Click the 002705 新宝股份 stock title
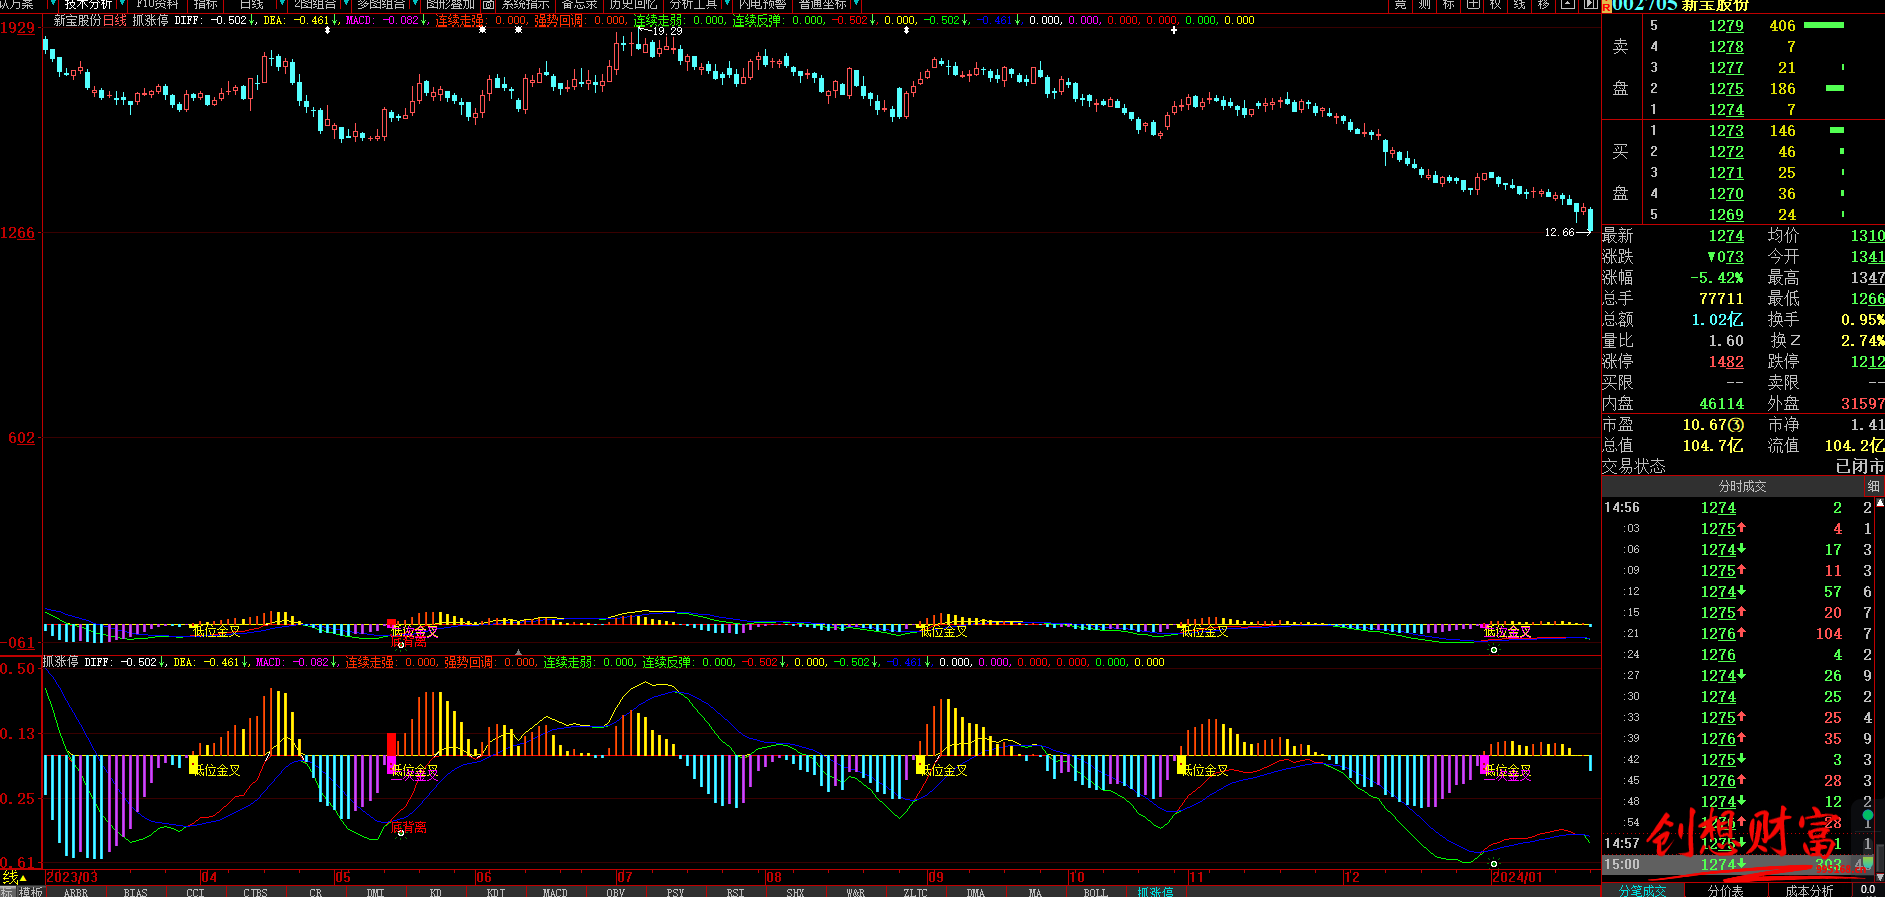This screenshot has width=1885, height=897. coord(1681,6)
